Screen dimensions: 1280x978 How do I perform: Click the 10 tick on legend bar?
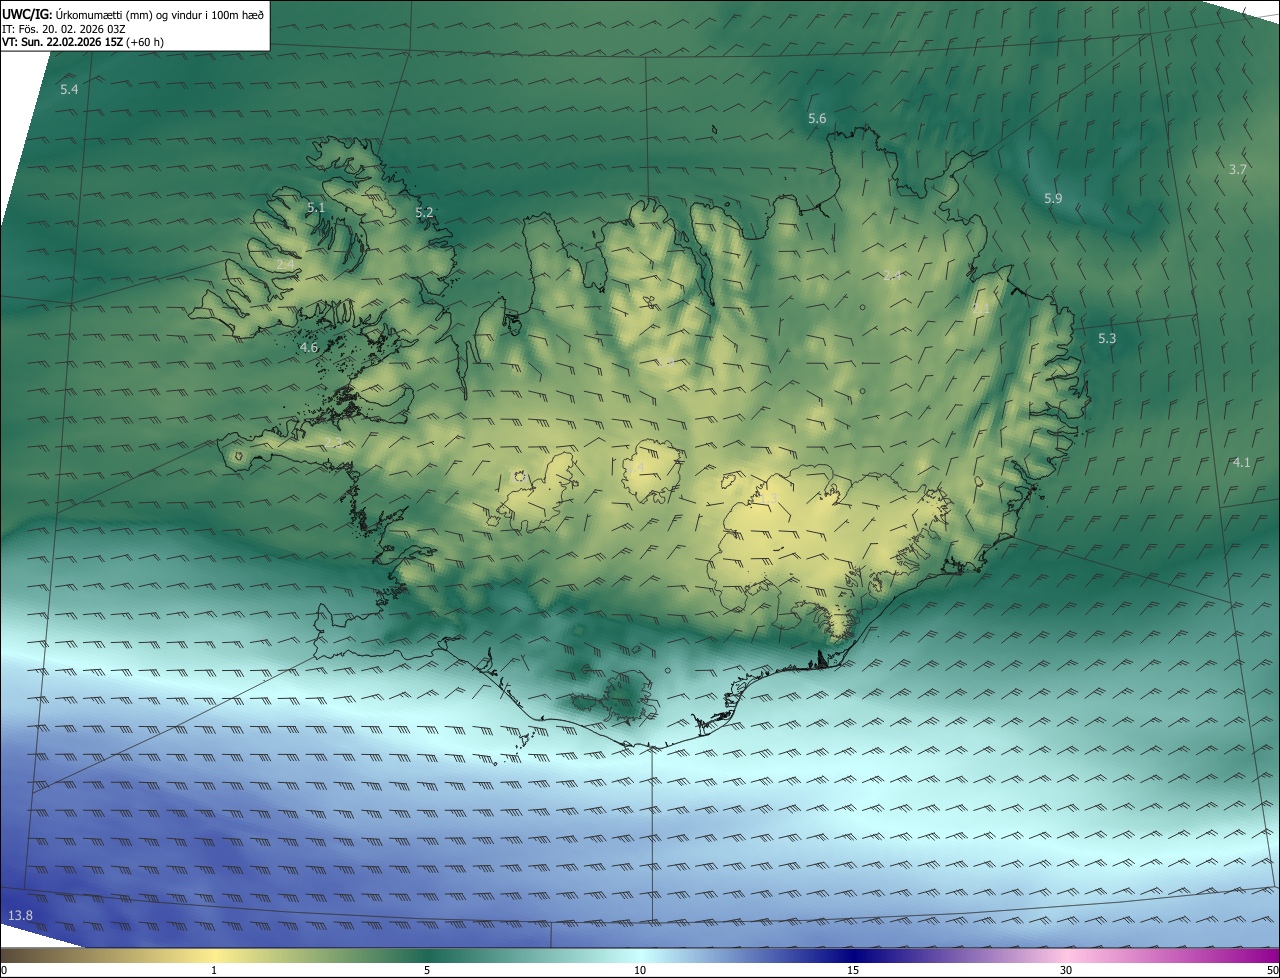(640, 970)
